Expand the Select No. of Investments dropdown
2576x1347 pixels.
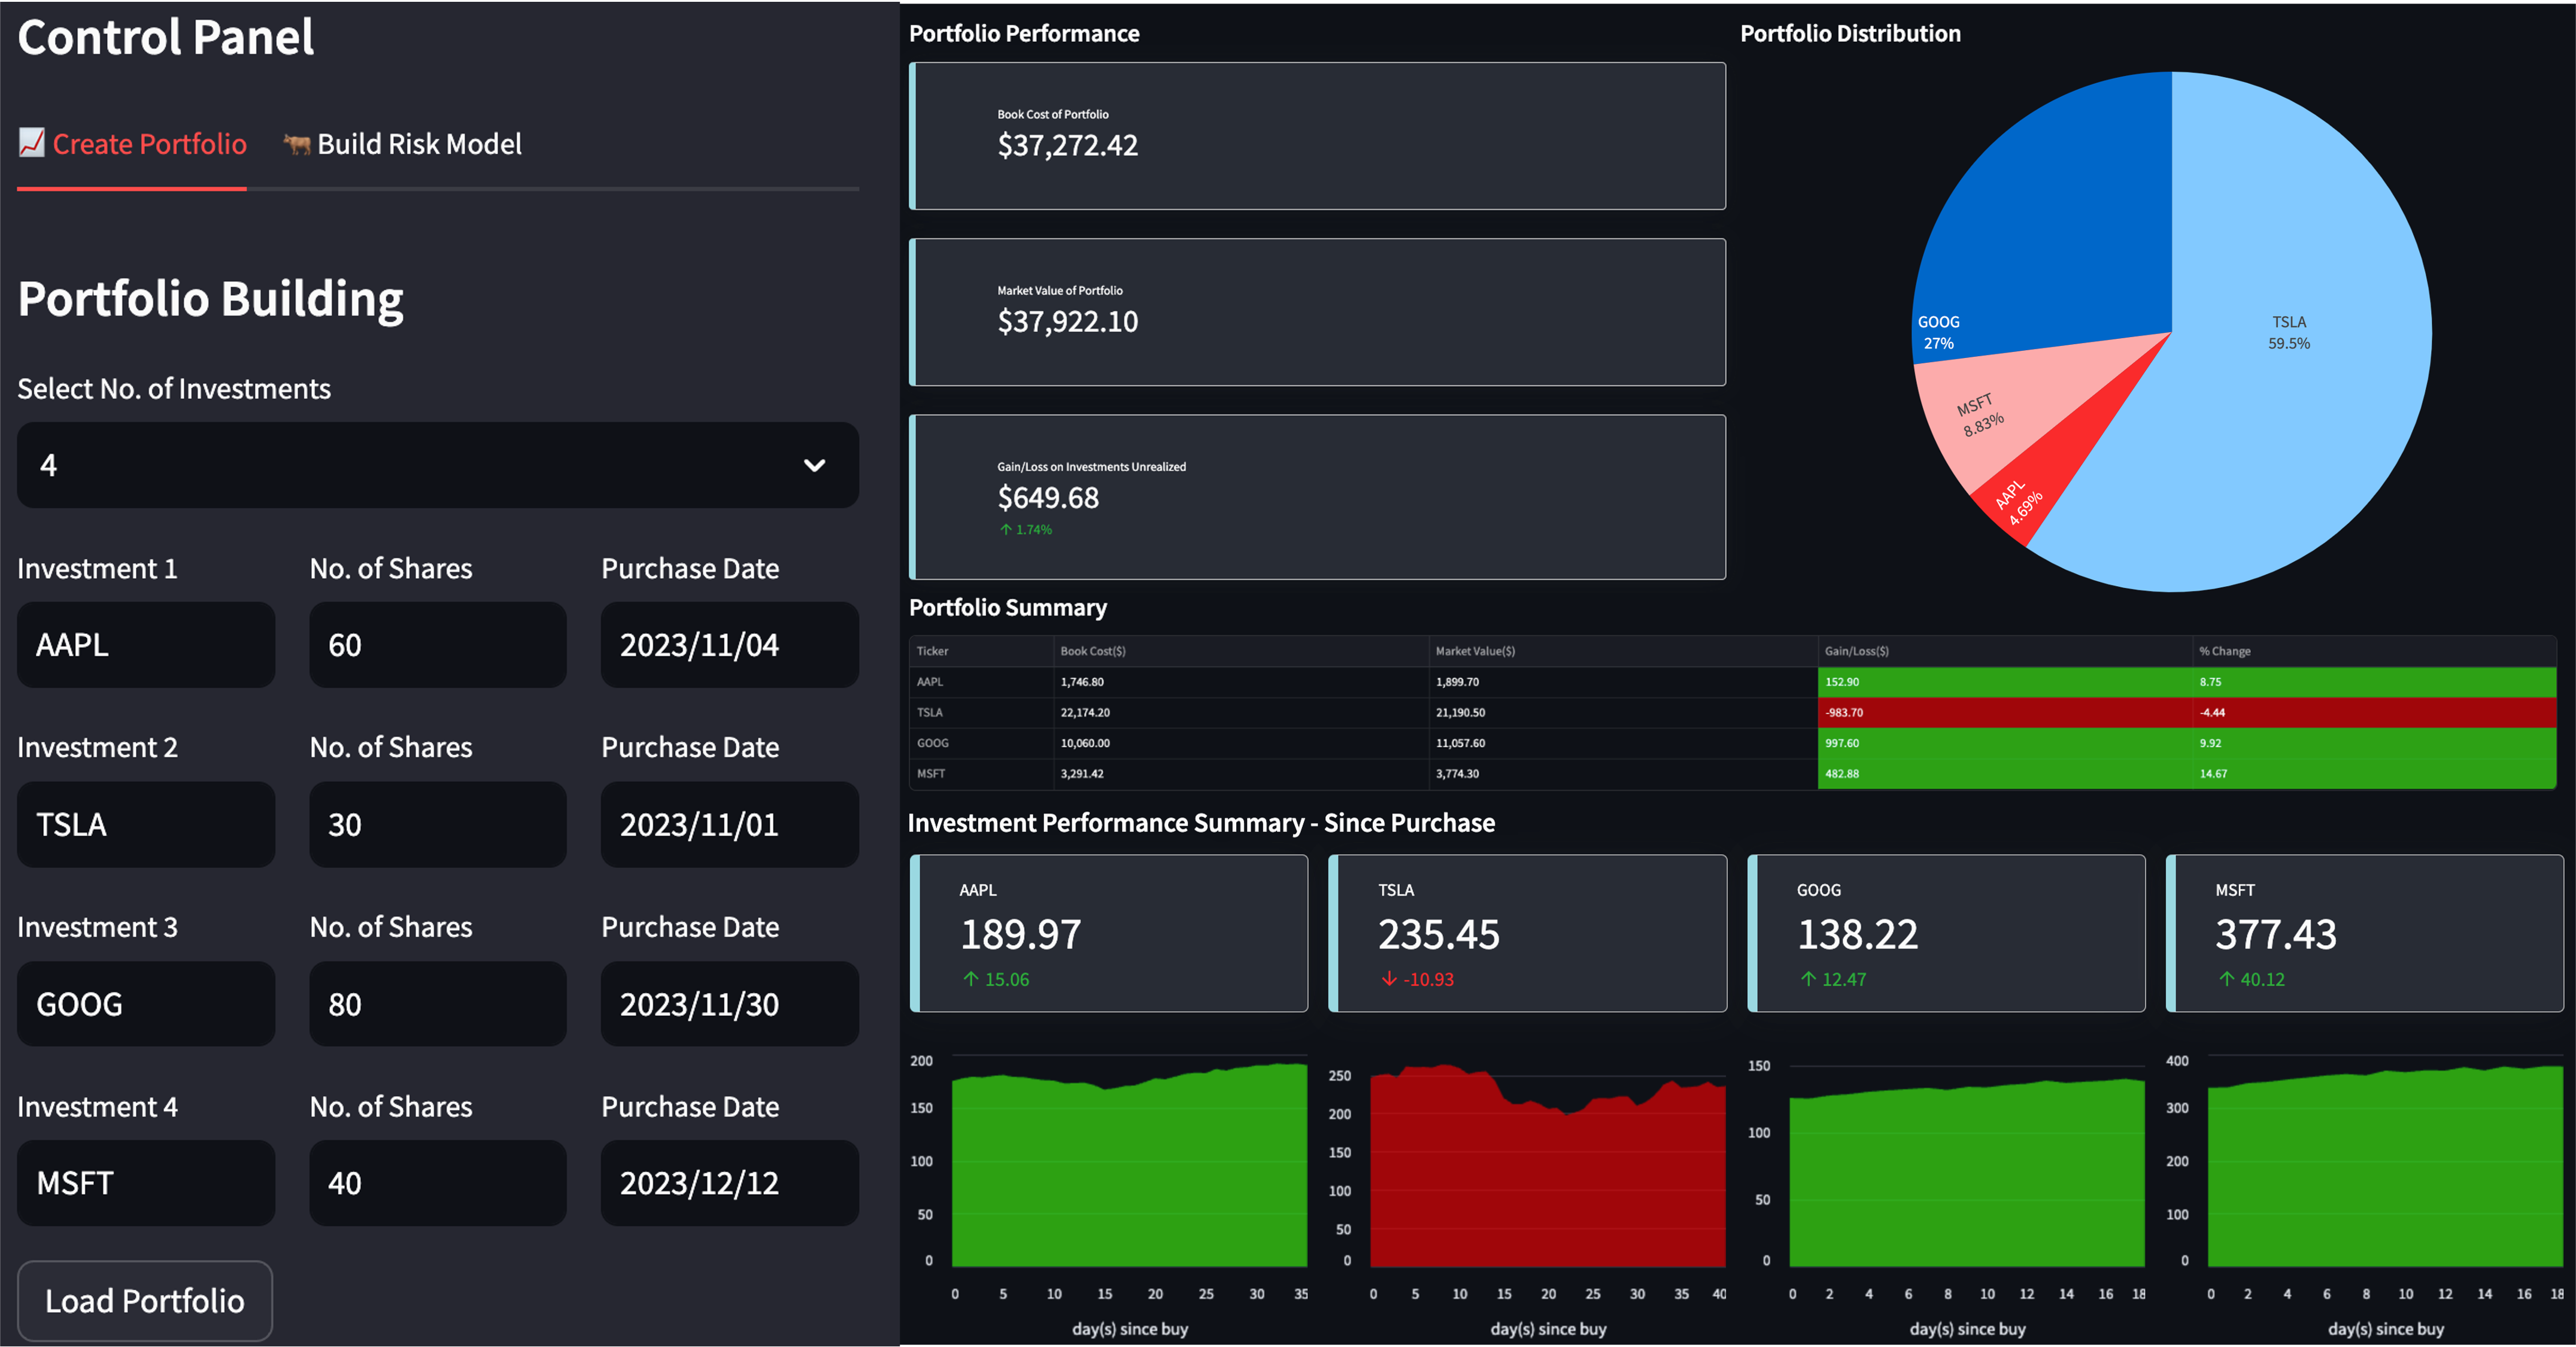[437, 465]
